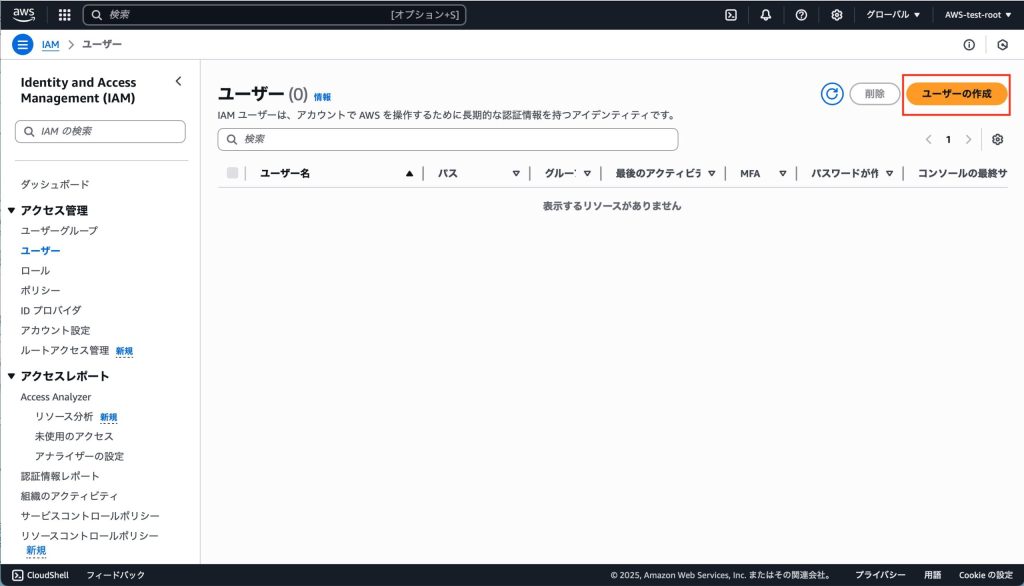Click the CloudShell icon in the footer

click(x=18, y=575)
